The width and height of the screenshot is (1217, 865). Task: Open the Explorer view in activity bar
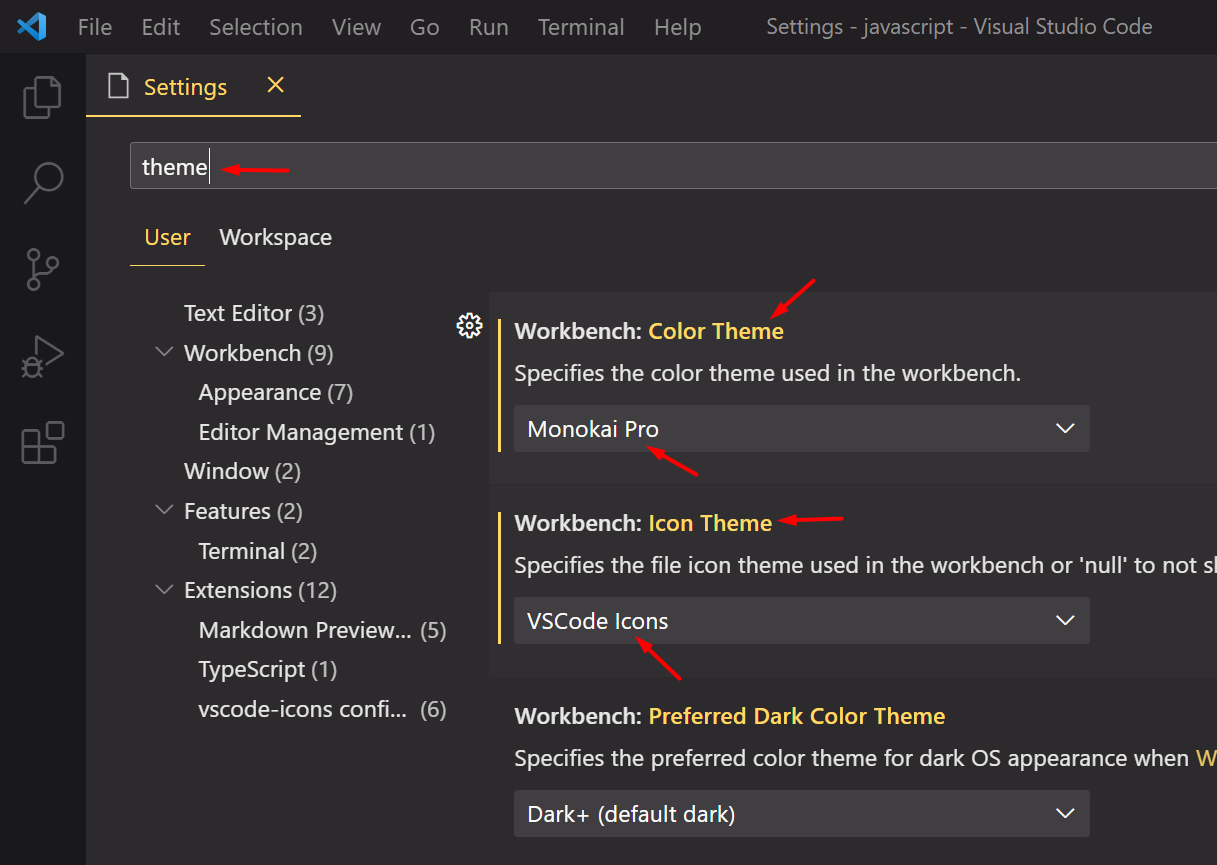click(x=42, y=97)
